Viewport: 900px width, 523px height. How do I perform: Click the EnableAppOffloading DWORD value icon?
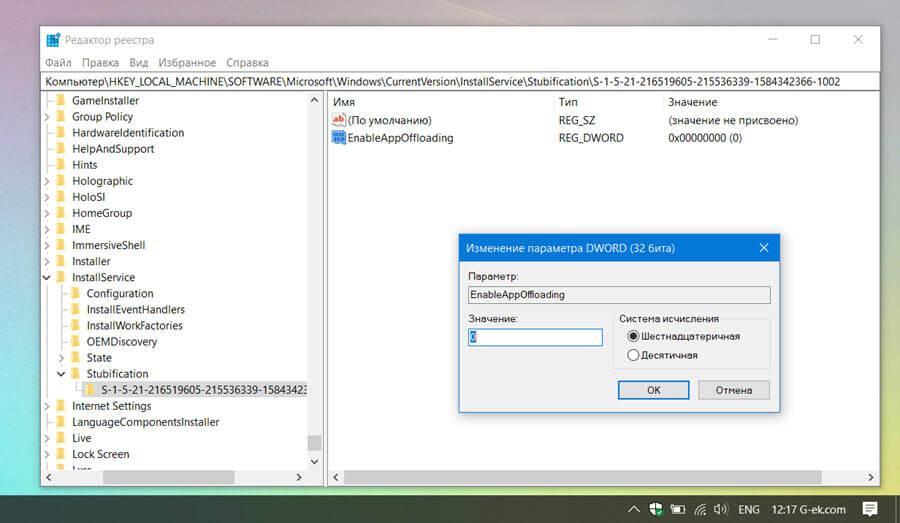tap(339, 138)
